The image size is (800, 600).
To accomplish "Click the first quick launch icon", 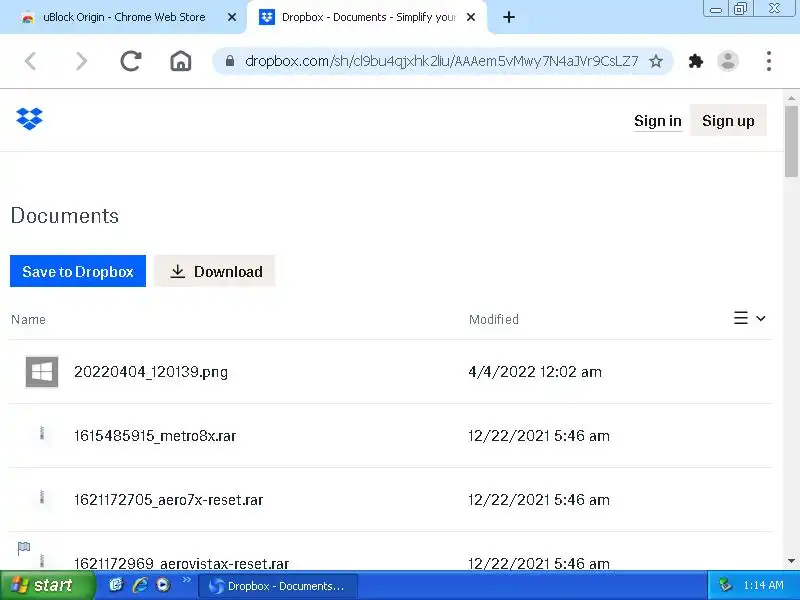I will [116, 585].
